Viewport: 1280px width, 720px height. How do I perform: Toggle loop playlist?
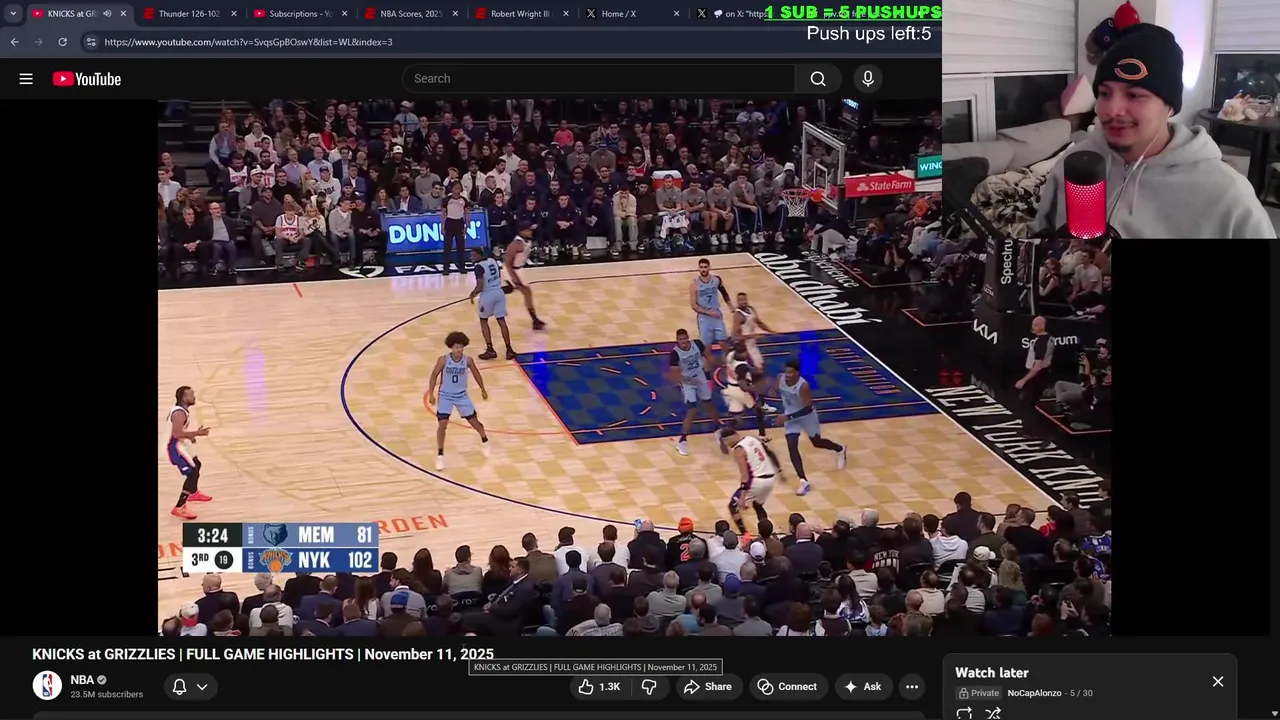[x=964, y=713]
